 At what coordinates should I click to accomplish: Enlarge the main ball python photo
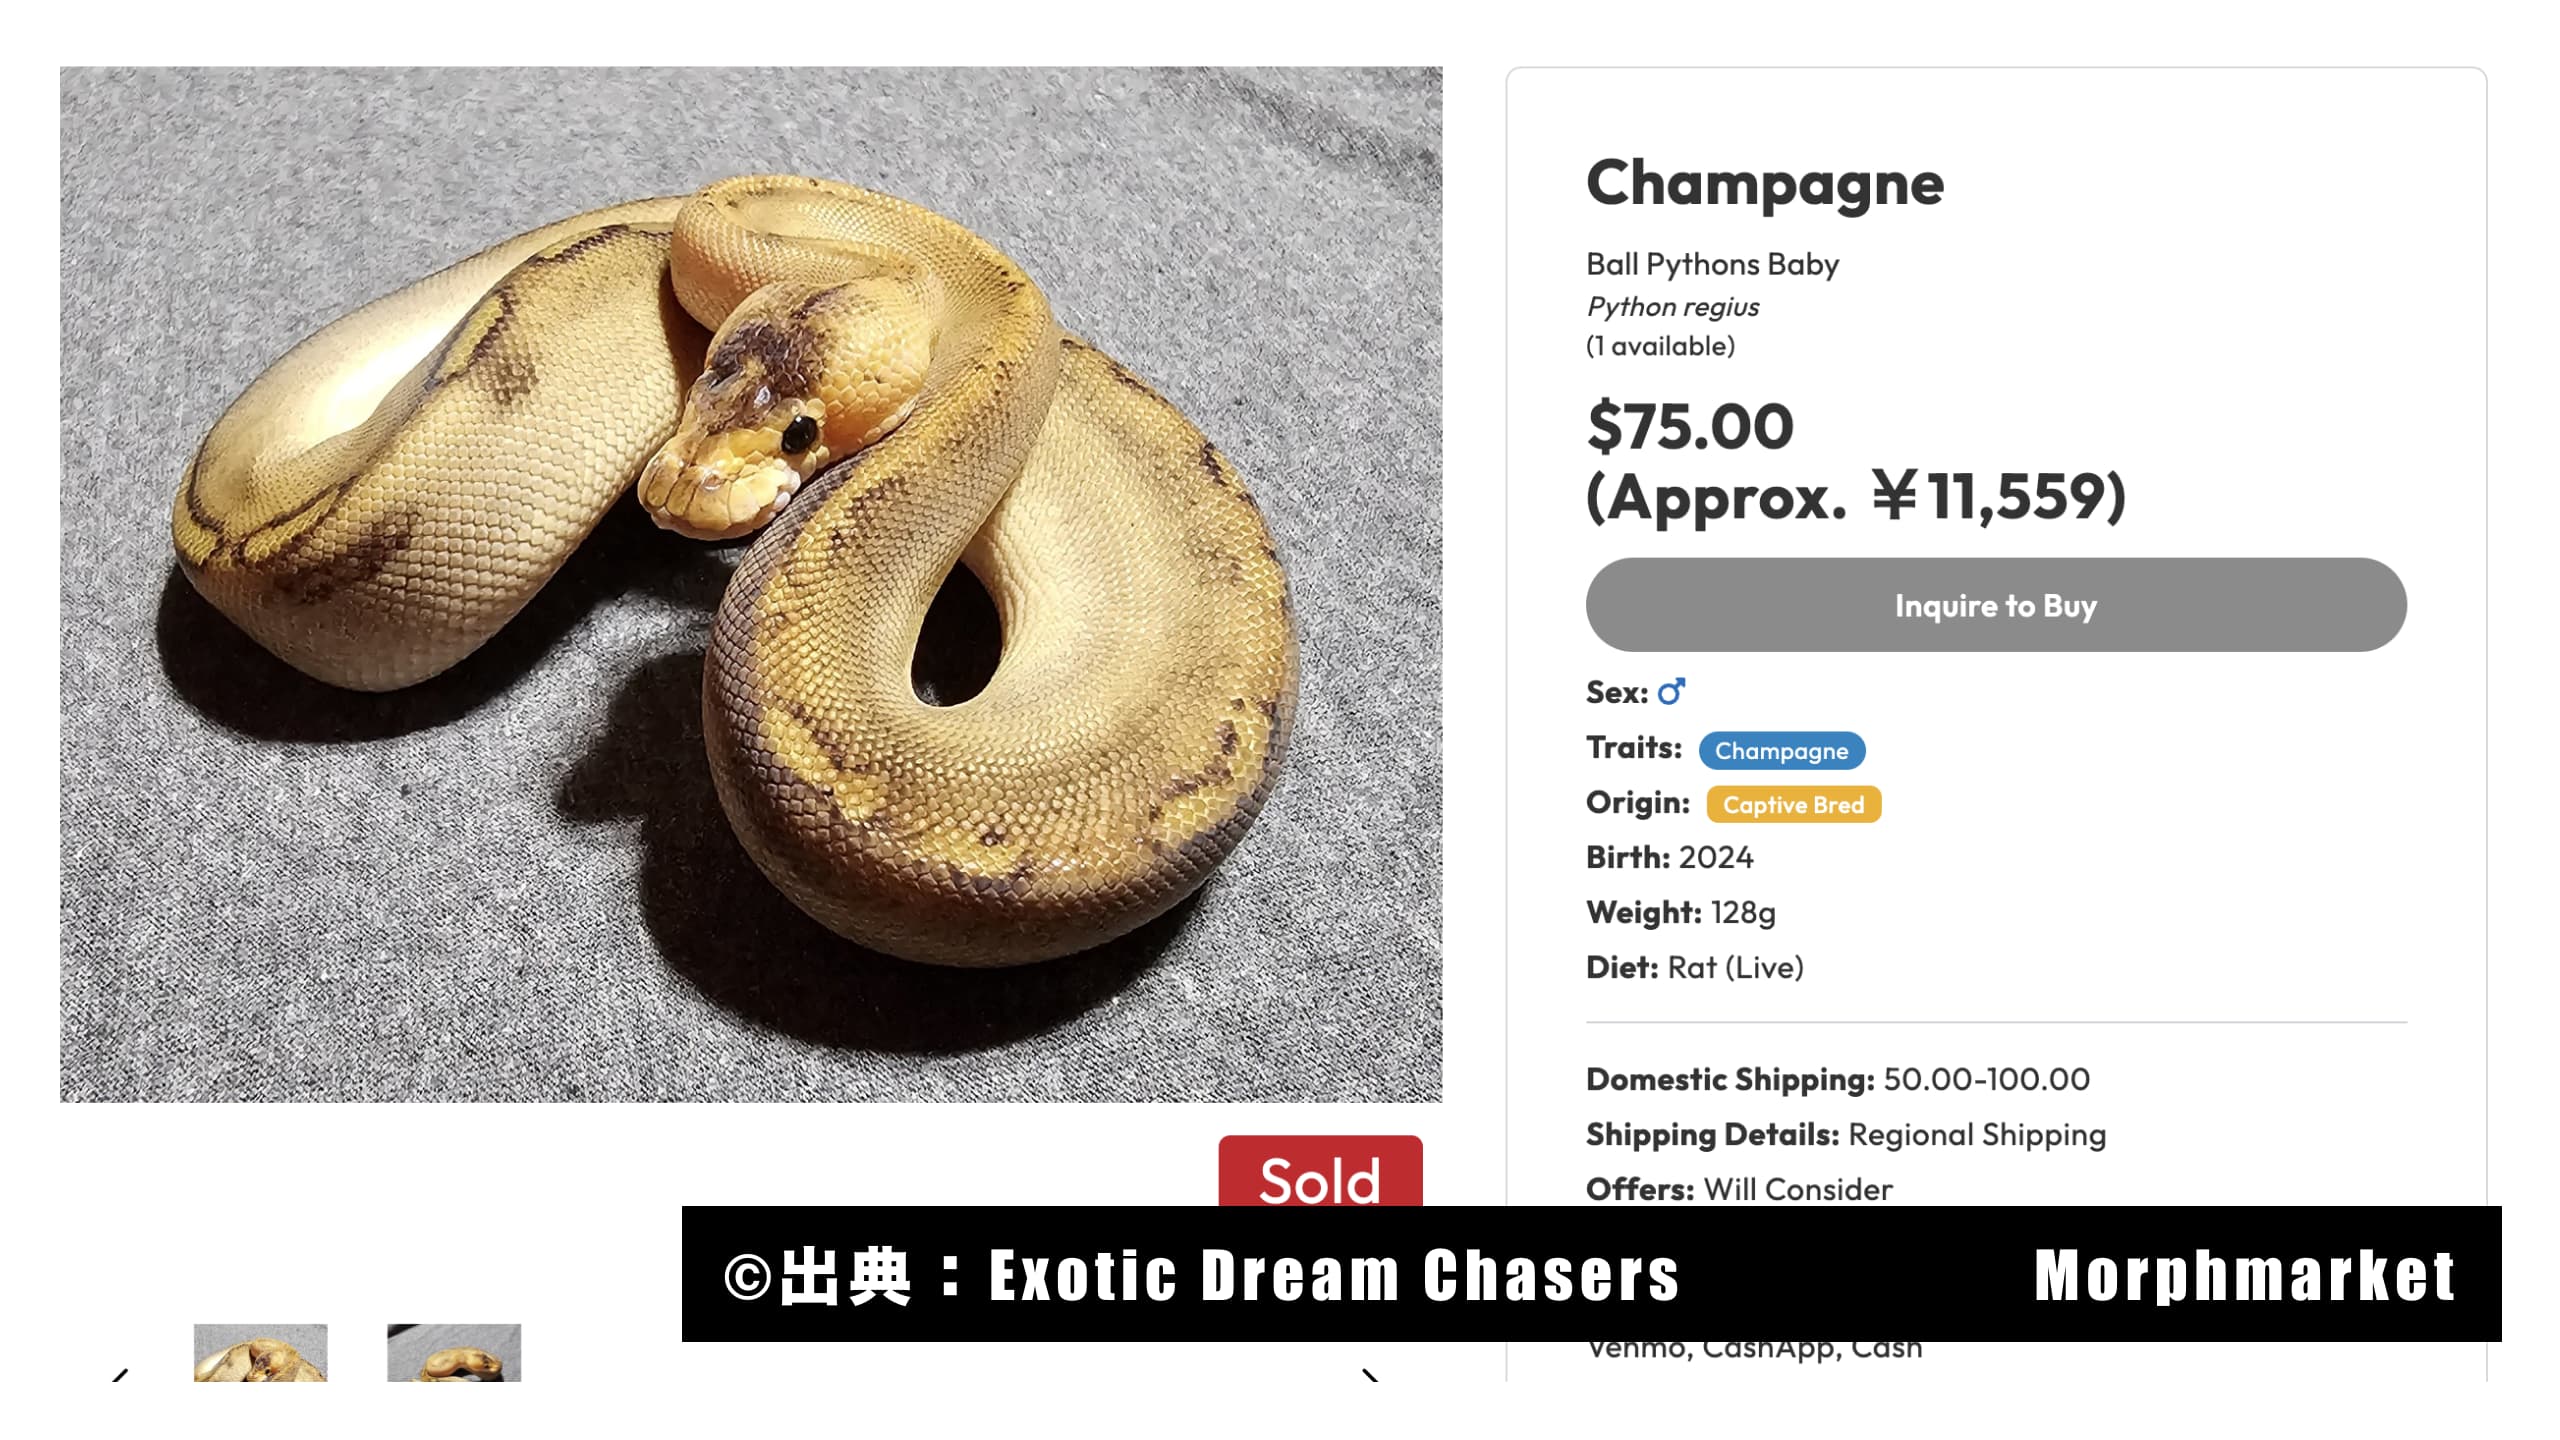point(751,585)
